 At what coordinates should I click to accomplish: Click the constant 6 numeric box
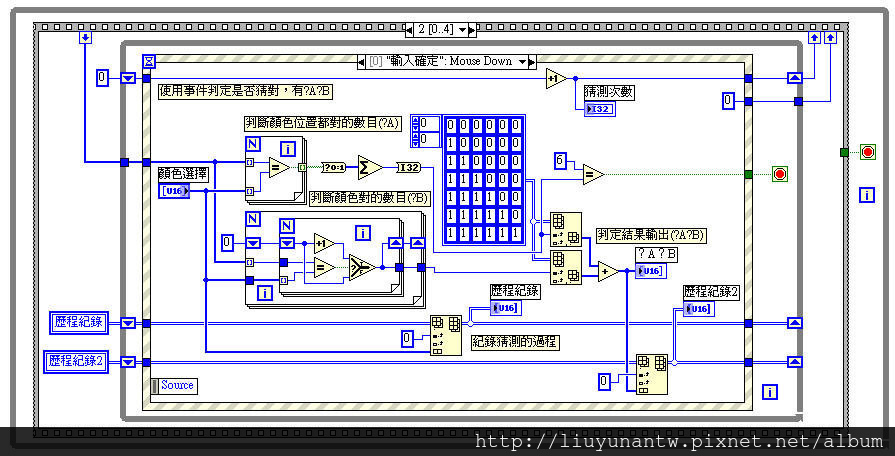click(x=560, y=162)
